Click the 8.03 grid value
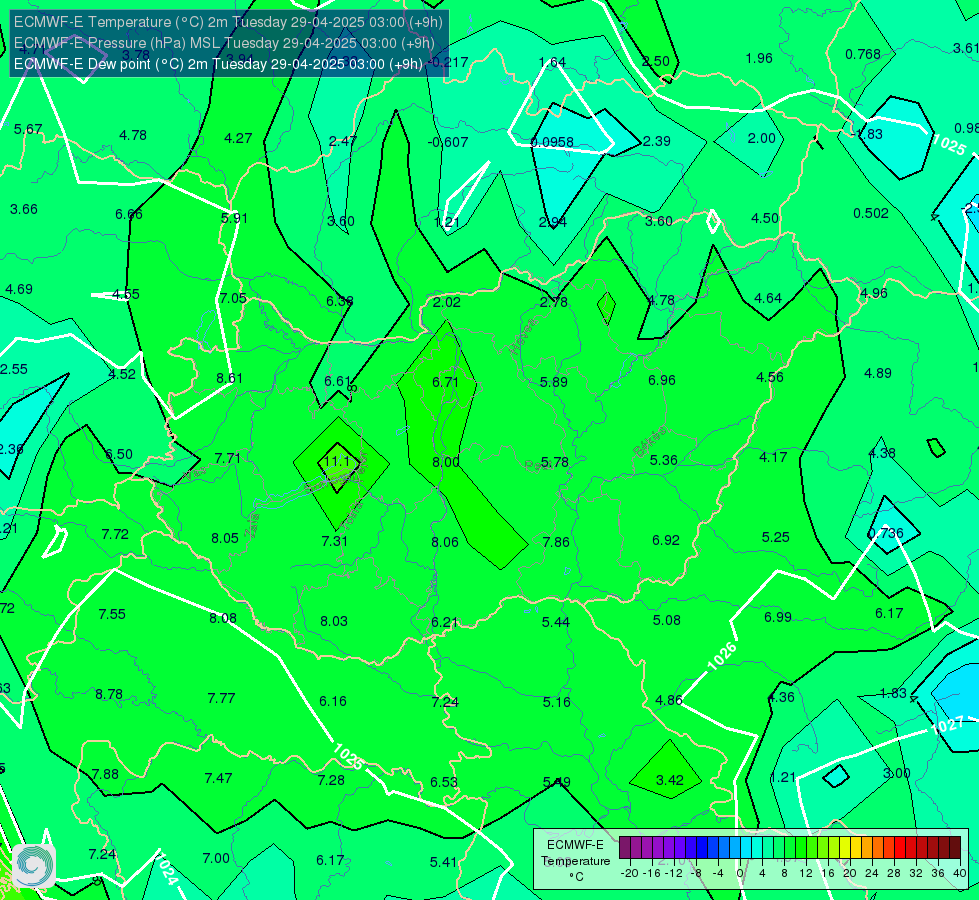 pyautogui.click(x=334, y=621)
